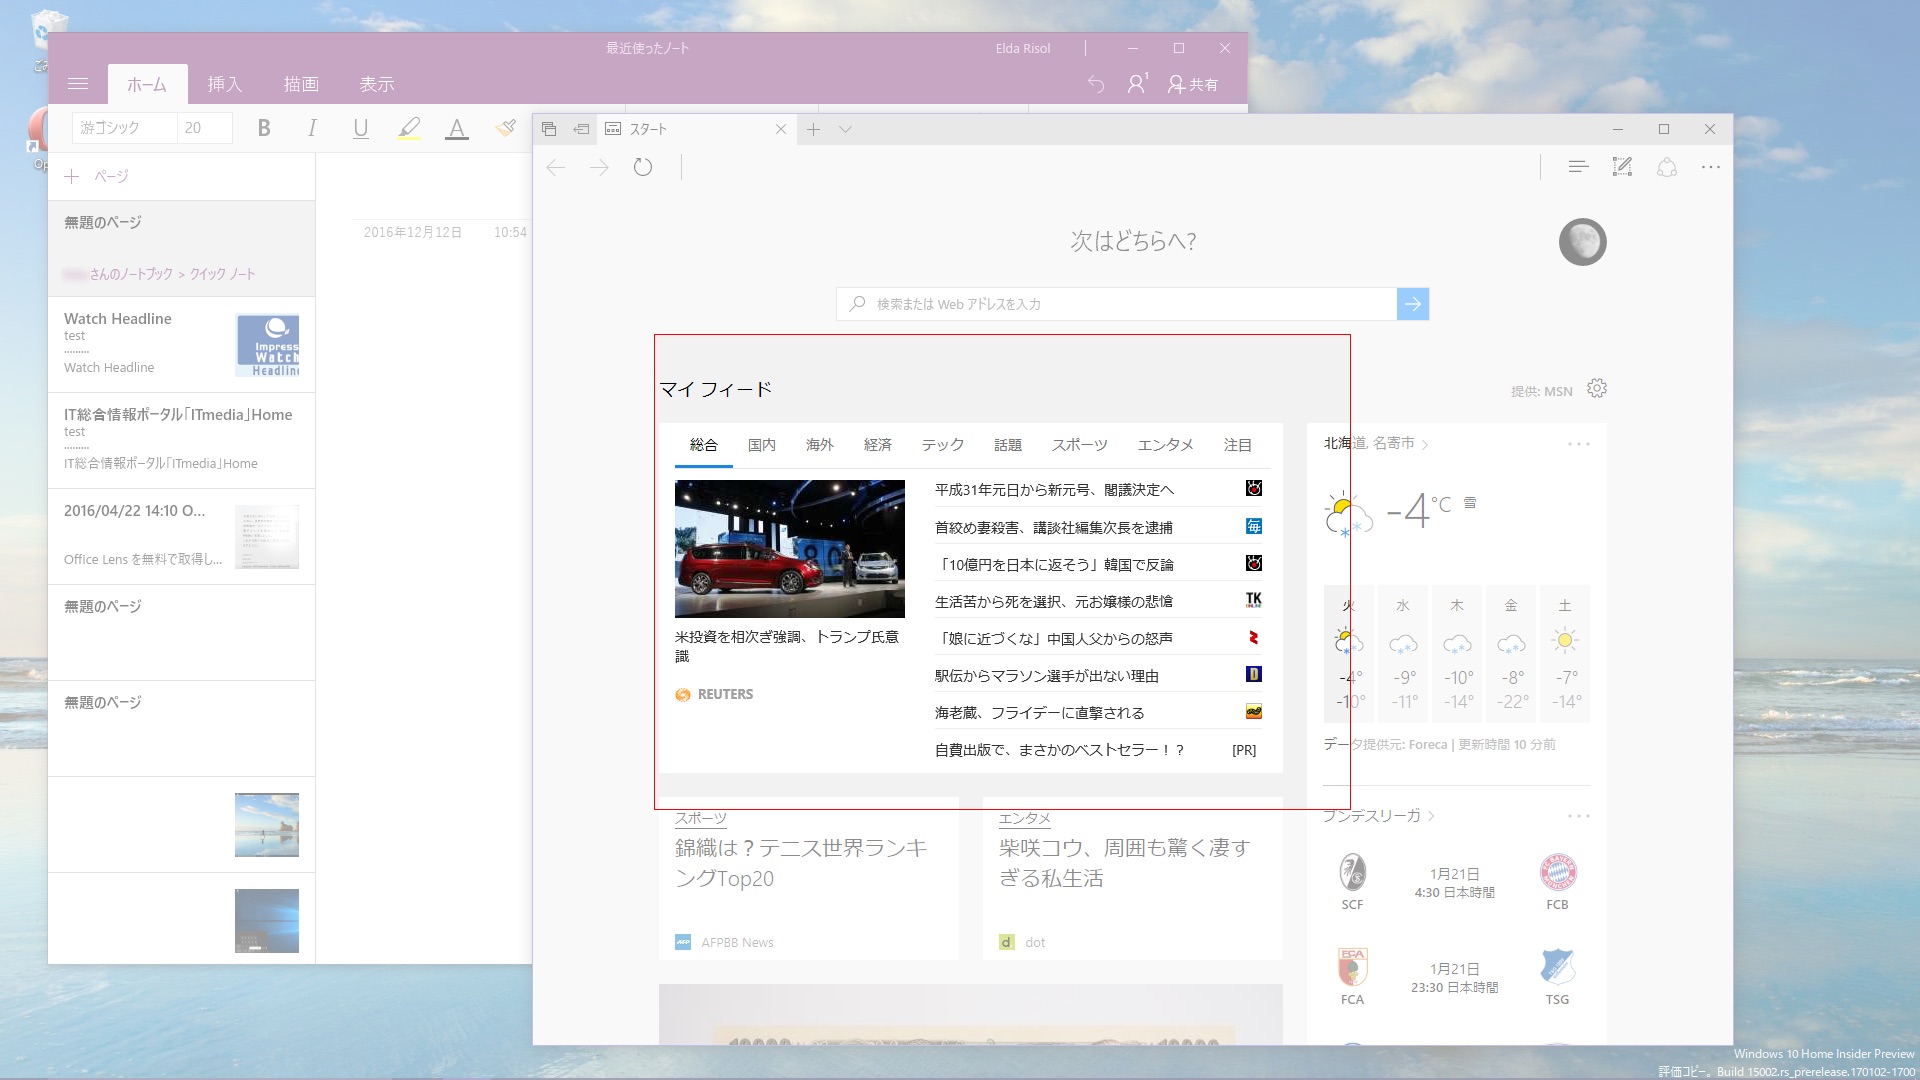The height and width of the screenshot is (1080, 1920).
Task: Open the beach photo note thumbnail in OneNote
Action: [267, 825]
